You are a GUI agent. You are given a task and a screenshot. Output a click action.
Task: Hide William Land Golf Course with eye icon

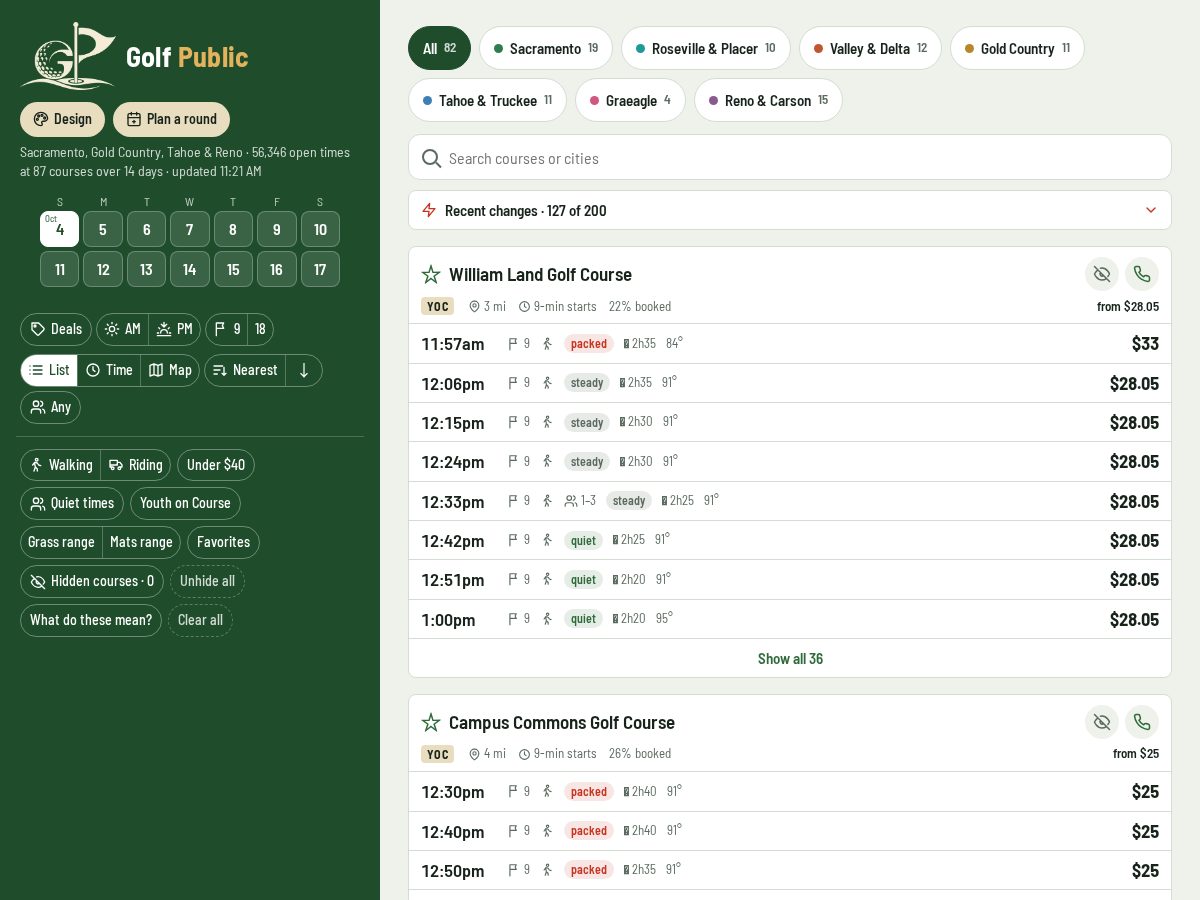[x=1102, y=274]
